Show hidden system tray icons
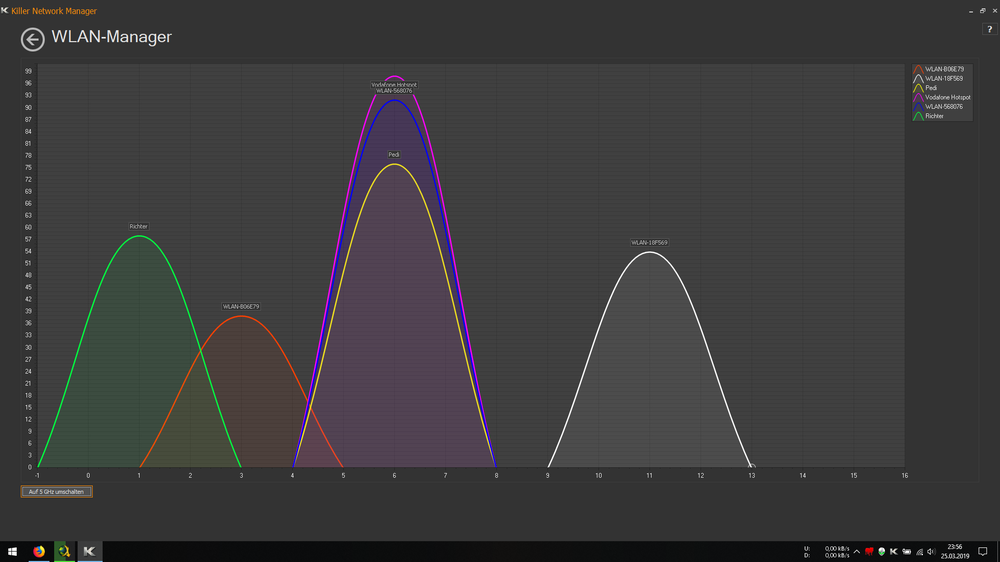 coord(856,551)
